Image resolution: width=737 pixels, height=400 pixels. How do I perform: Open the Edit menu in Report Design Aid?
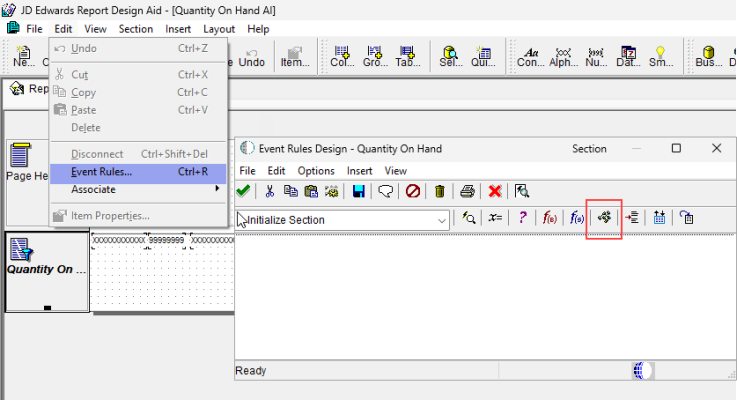coord(63,29)
